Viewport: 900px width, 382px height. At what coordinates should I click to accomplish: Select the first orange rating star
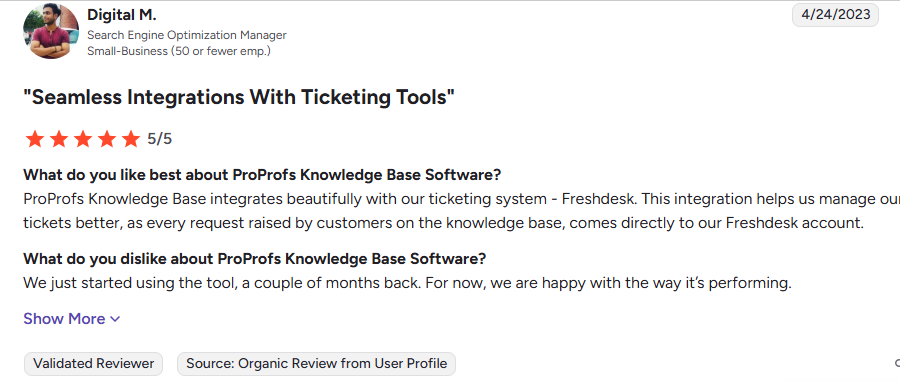35,139
